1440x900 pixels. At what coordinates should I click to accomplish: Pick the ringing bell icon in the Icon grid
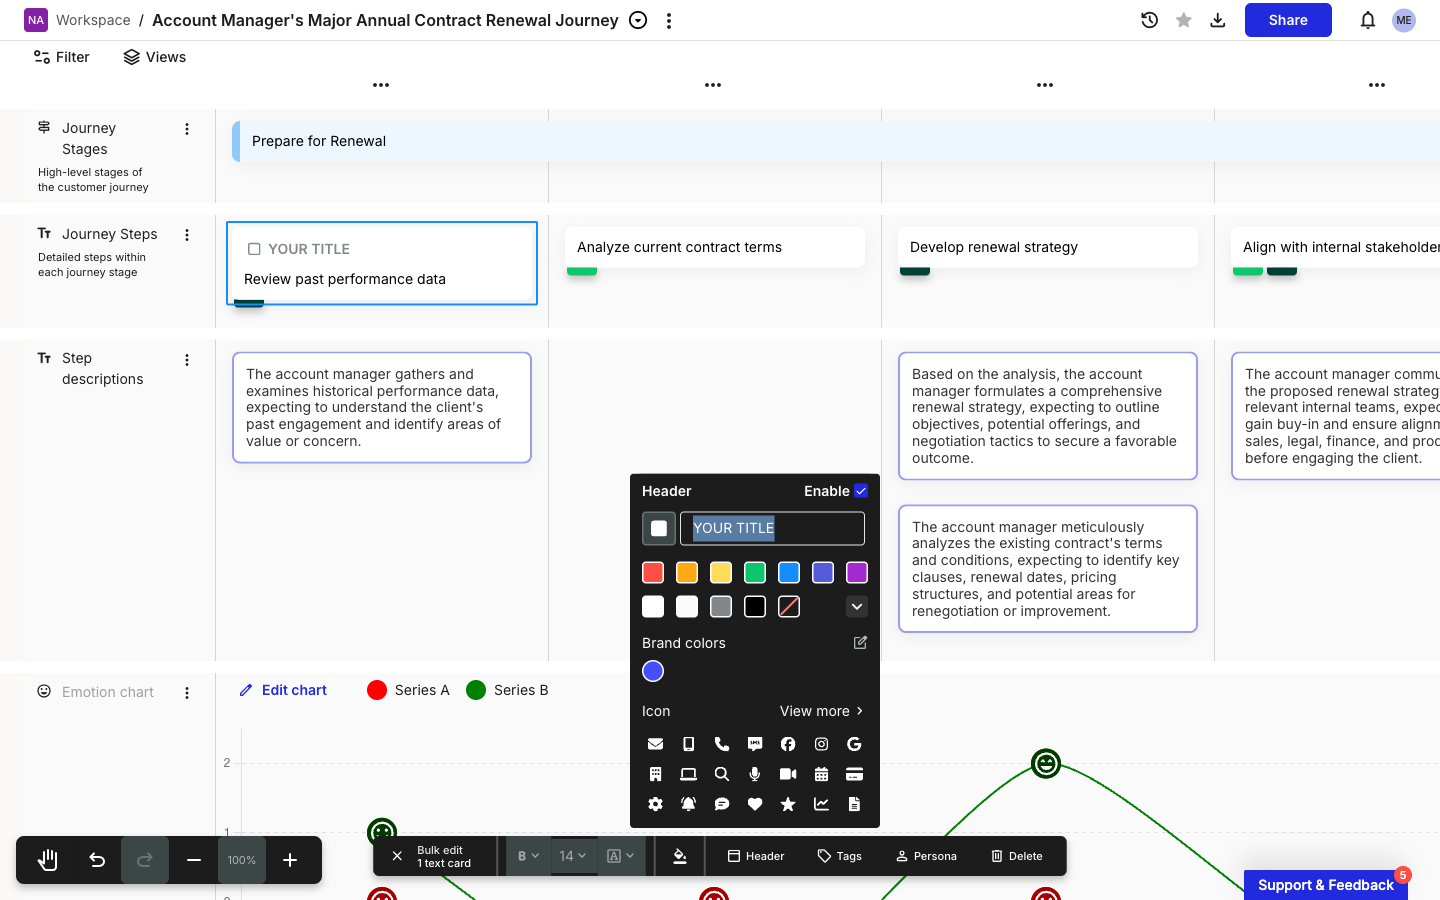[x=688, y=804]
